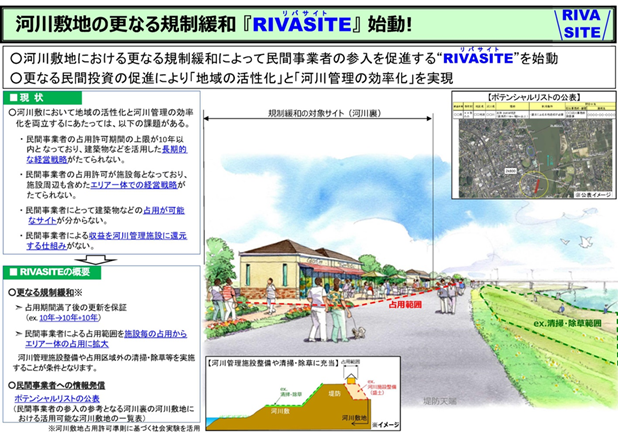Click the 占用期間満了後の更新を保証 line

pyautogui.click(x=72, y=307)
